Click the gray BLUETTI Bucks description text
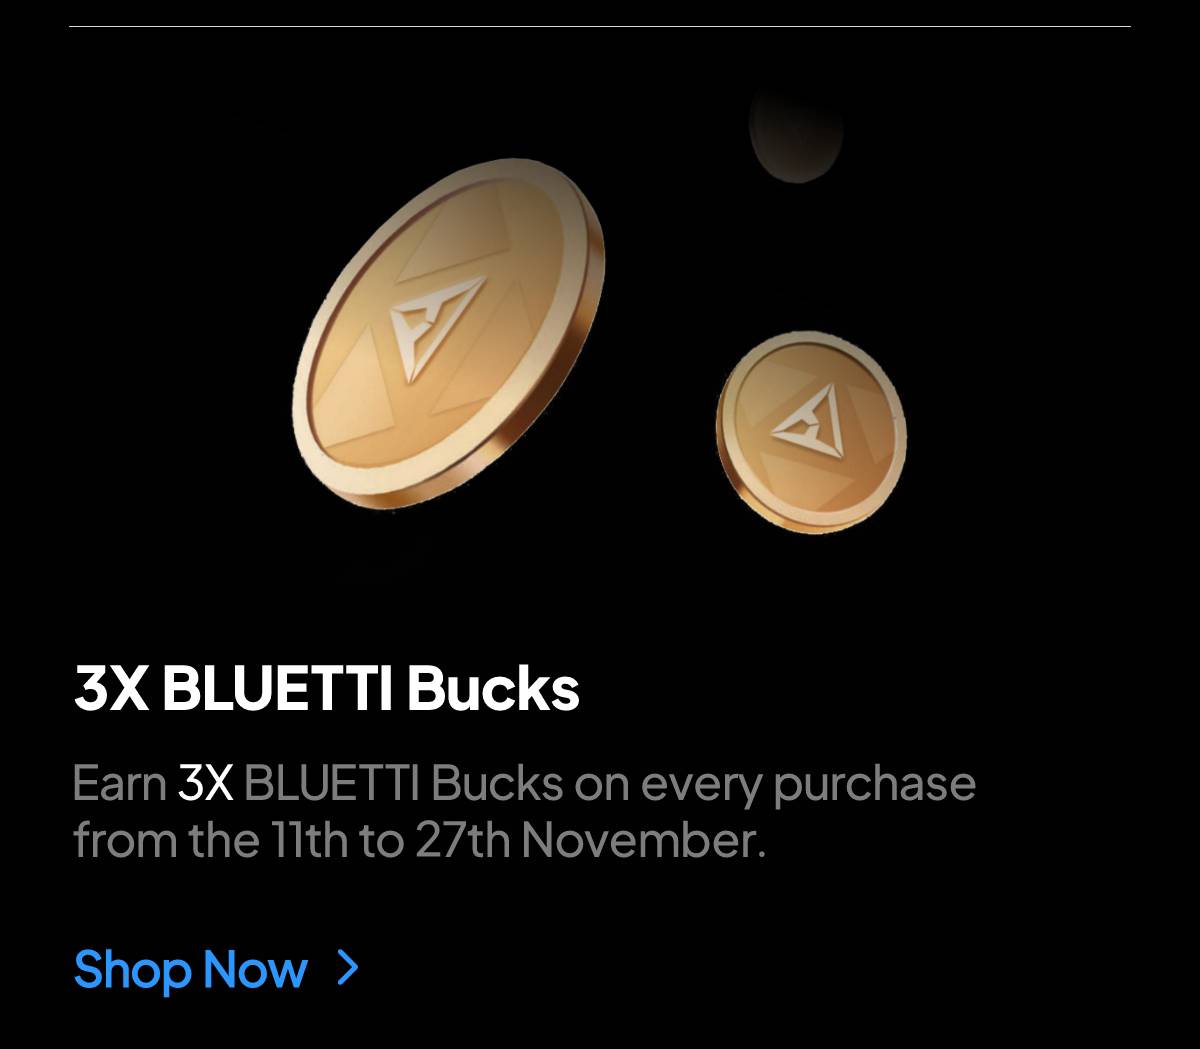Image resolution: width=1200 pixels, height=1049 pixels. click(404, 784)
